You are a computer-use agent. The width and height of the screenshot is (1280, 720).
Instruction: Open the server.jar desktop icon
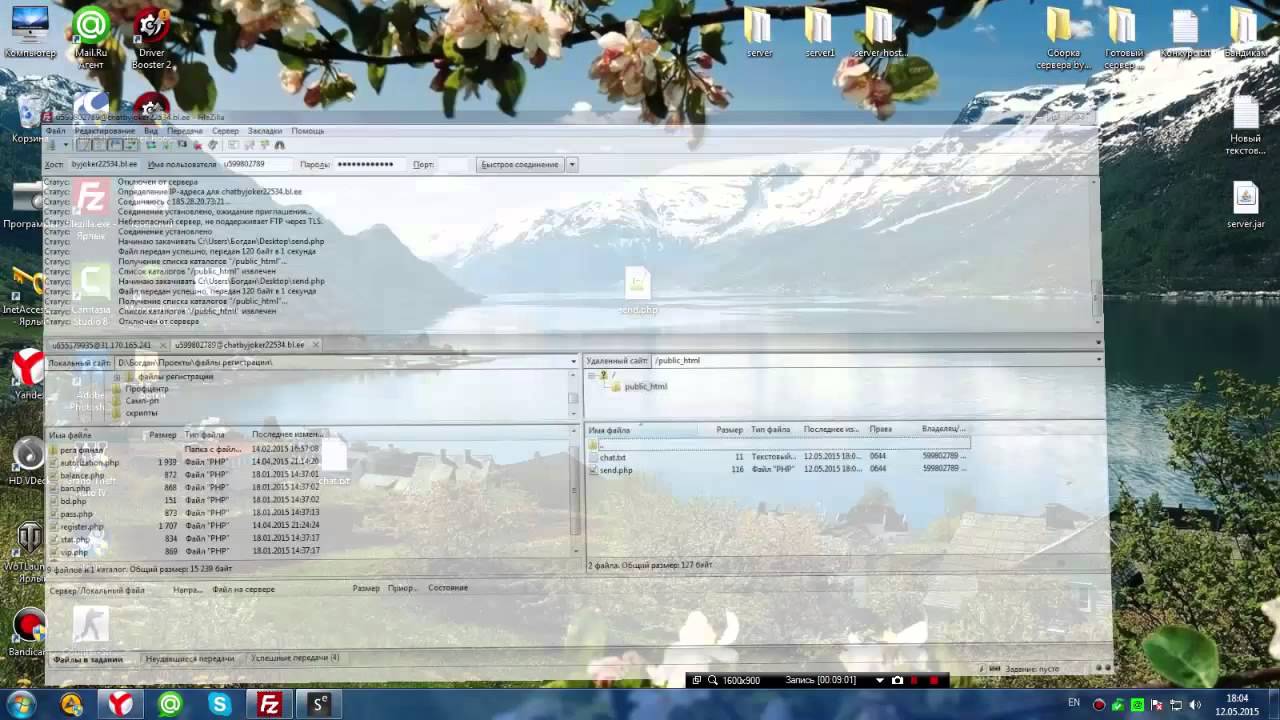pyautogui.click(x=1245, y=205)
